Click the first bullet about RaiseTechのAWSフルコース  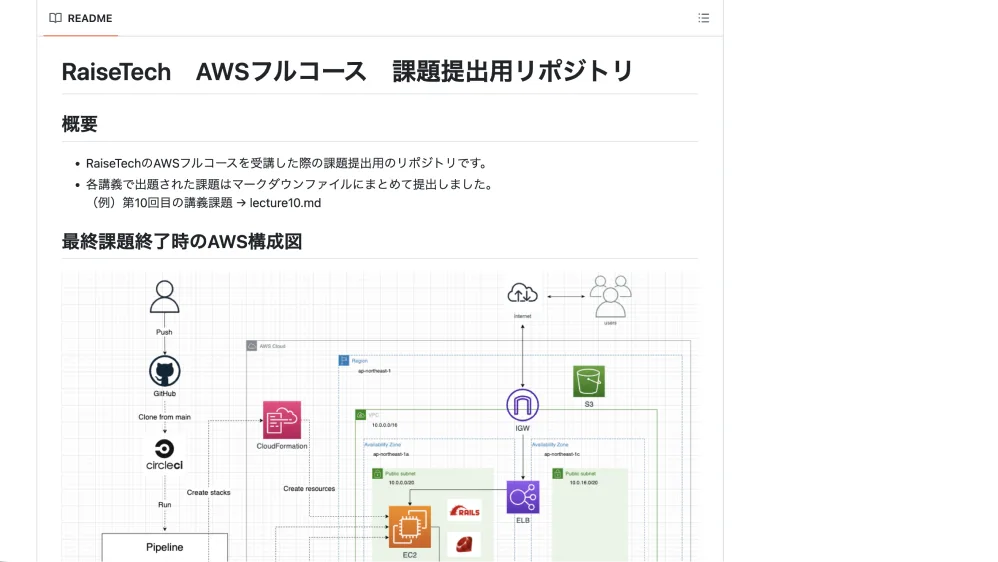287,164
